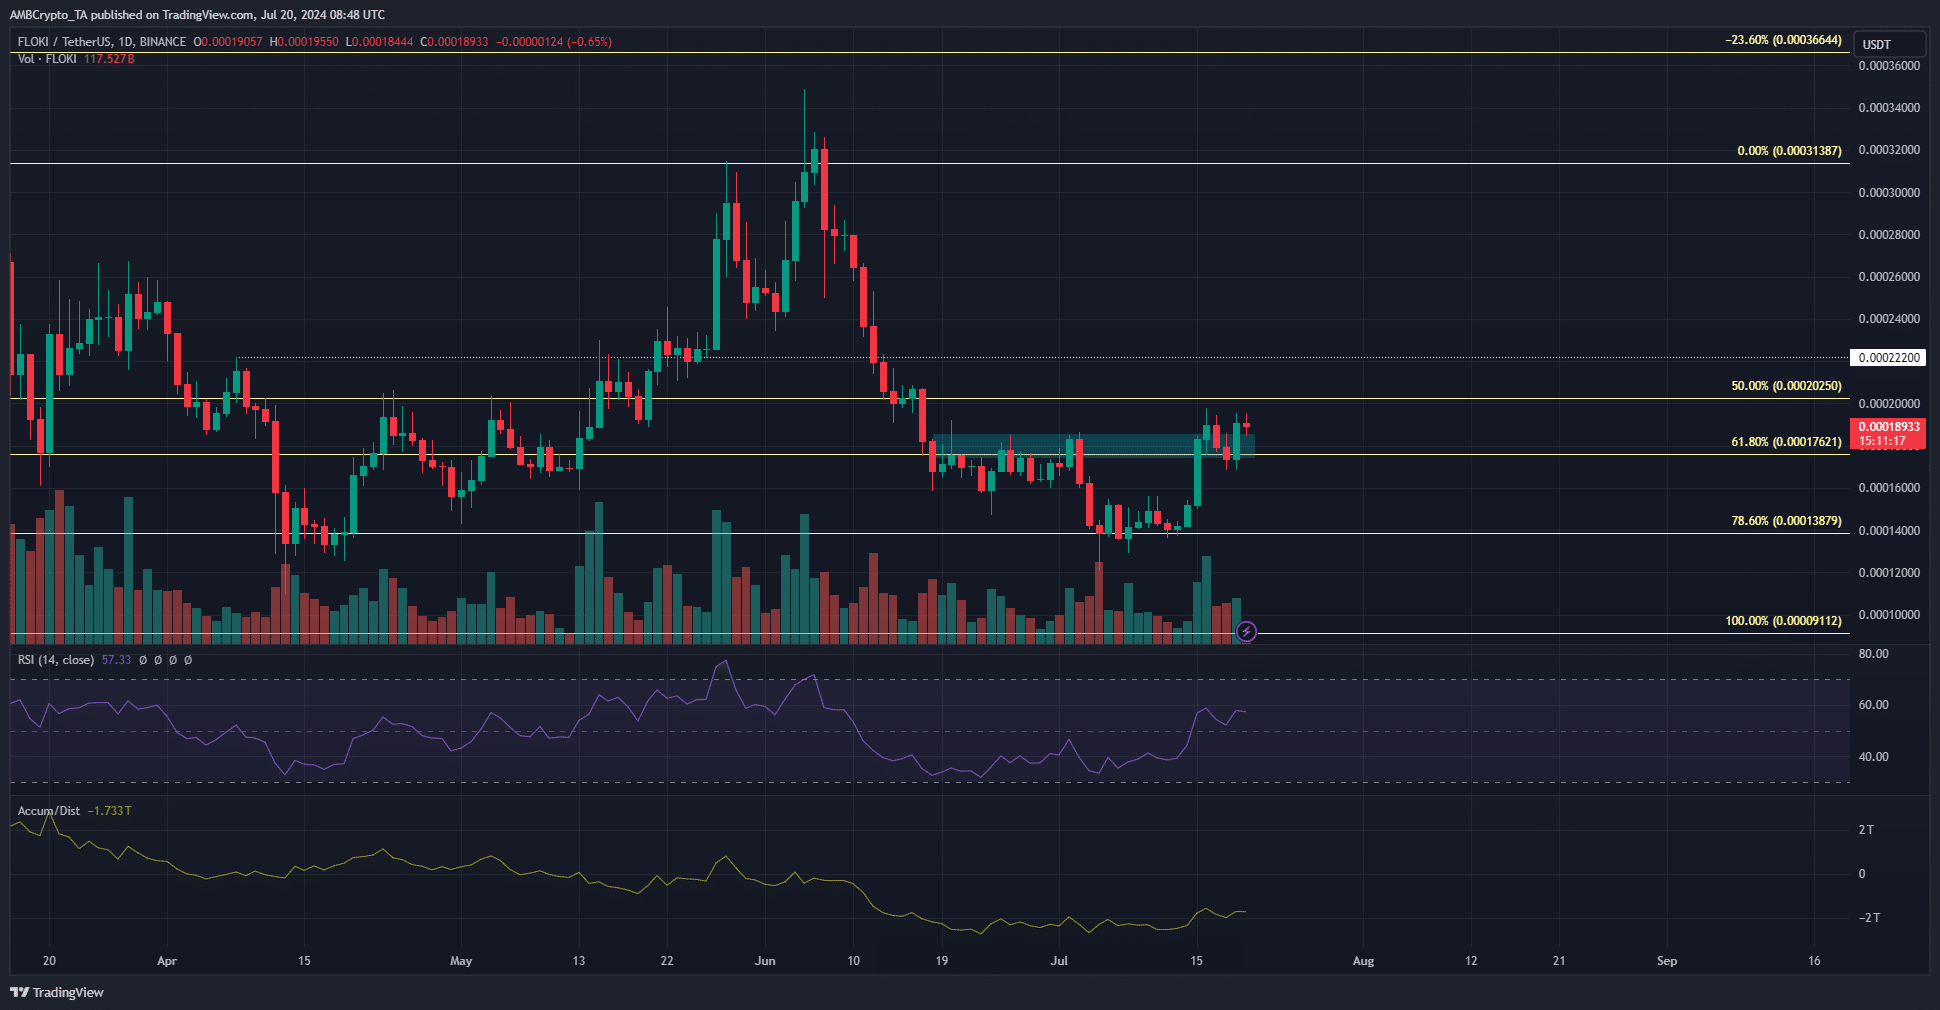Screen dimensions: 1940x1010
Task: Click the Sep date on the time axis
Action: 1667,961
